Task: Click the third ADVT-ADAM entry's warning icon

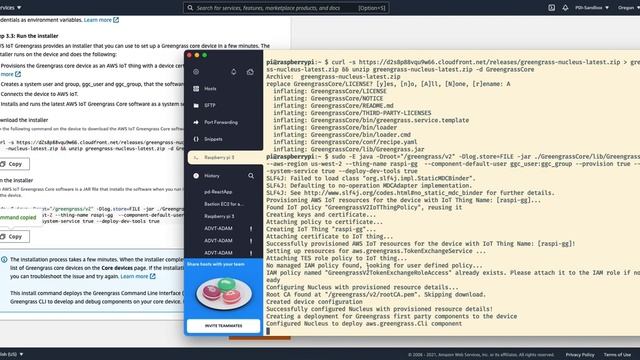Action: (251, 253)
